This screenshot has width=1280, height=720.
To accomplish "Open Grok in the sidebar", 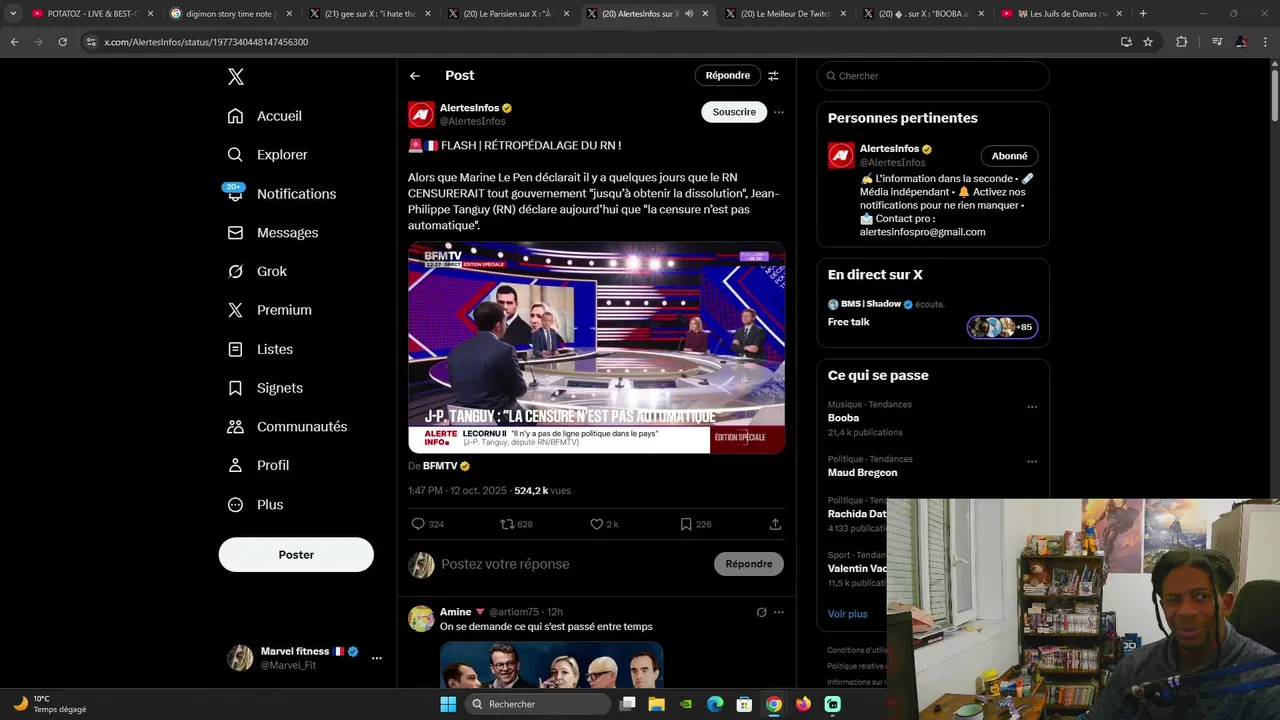I will pyautogui.click(x=258, y=272).
